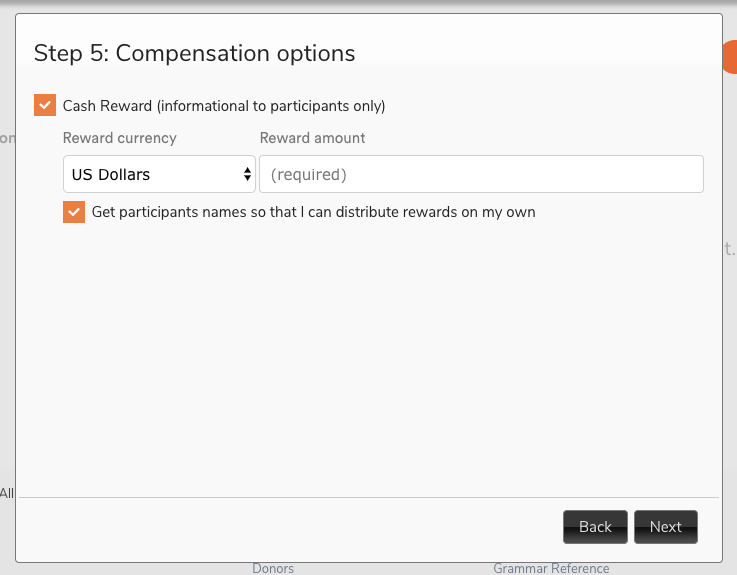Screen dimensions: 737x575
Task: Open the Reward currency dropdown
Action: pos(159,174)
